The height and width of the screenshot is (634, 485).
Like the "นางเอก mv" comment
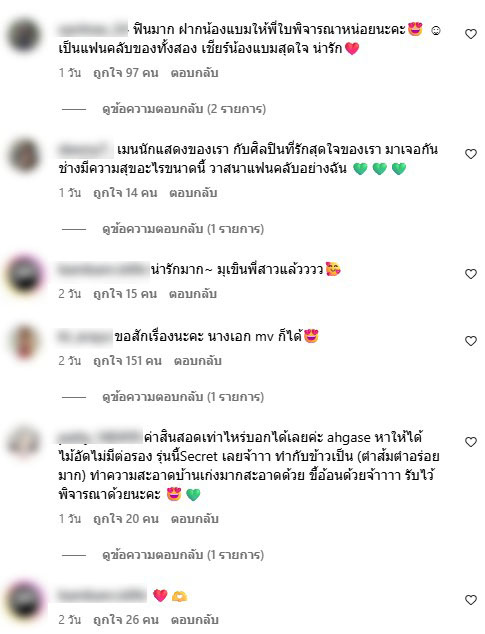click(x=471, y=341)
